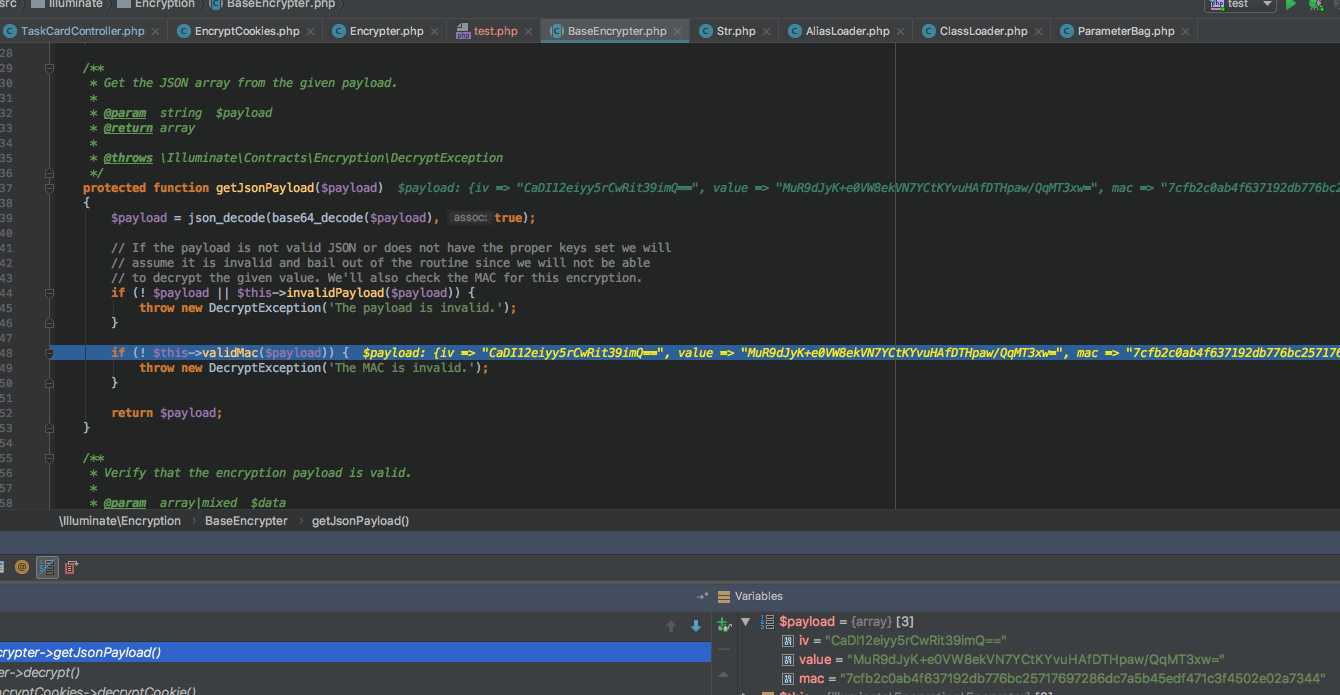
Task: Switch to the ParameterBag.php tab
Action: click(x=1126, y=31)
